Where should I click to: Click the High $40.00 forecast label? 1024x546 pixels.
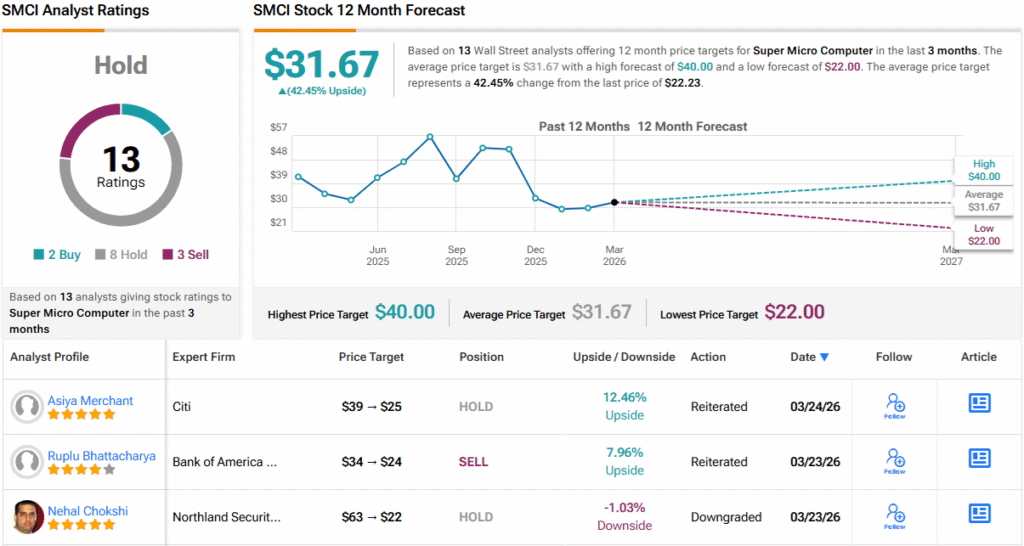[x=983, y=170]
